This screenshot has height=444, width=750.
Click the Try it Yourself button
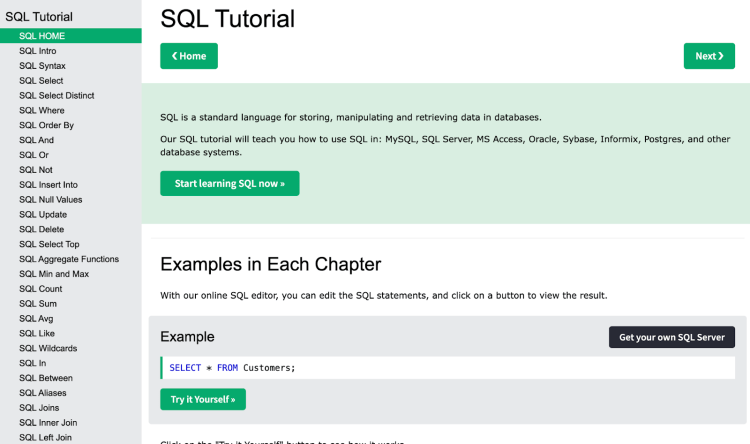[203, 399]
